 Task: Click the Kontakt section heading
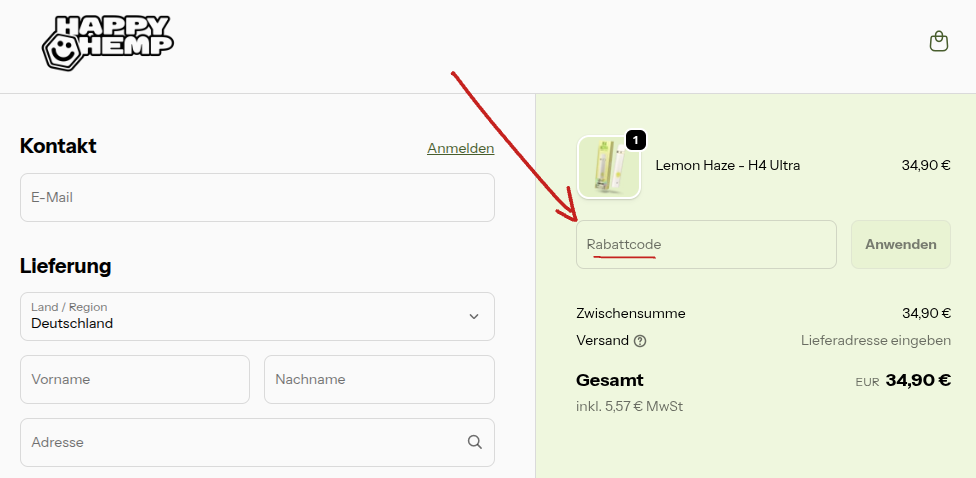click(58, 146)
